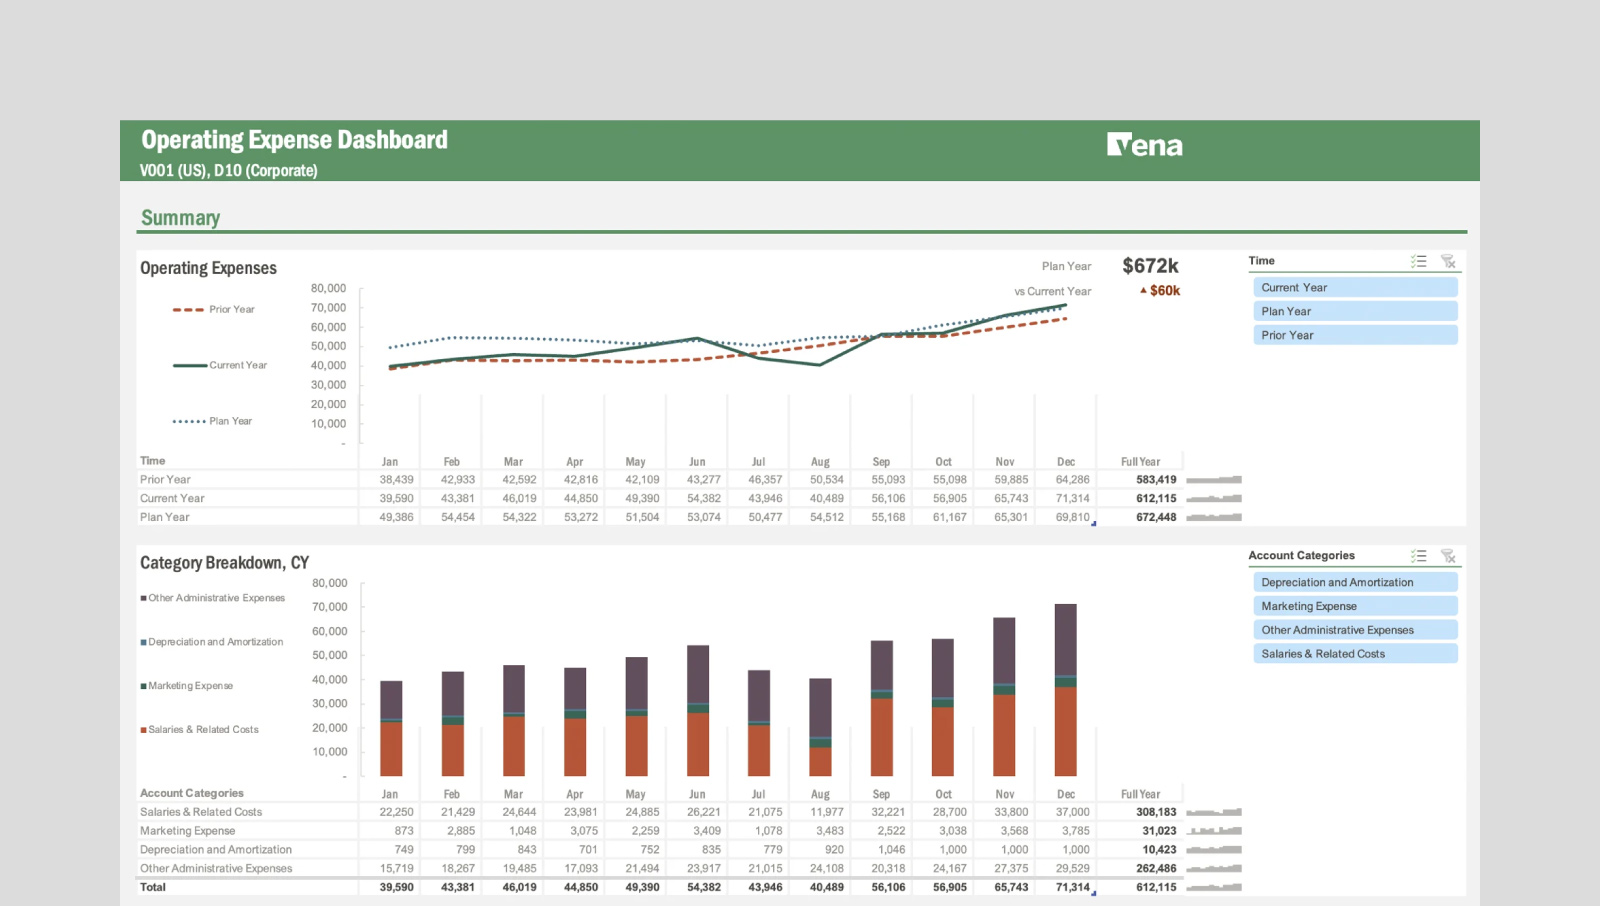Screen dimensions: 1600x906
Task: Open multi-select icon on Account Categories slicer
Action: point(1419,556)
